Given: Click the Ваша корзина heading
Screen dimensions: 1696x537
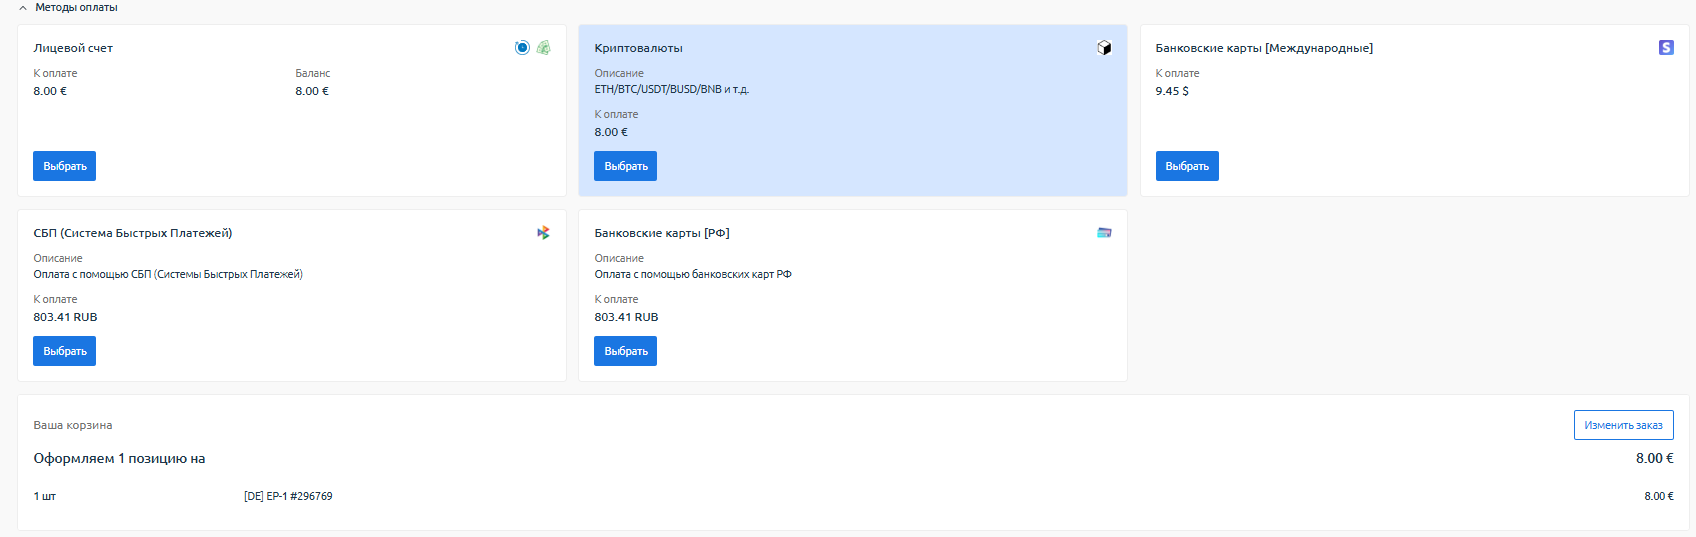Looking at the screenshot, I should 73,425.
